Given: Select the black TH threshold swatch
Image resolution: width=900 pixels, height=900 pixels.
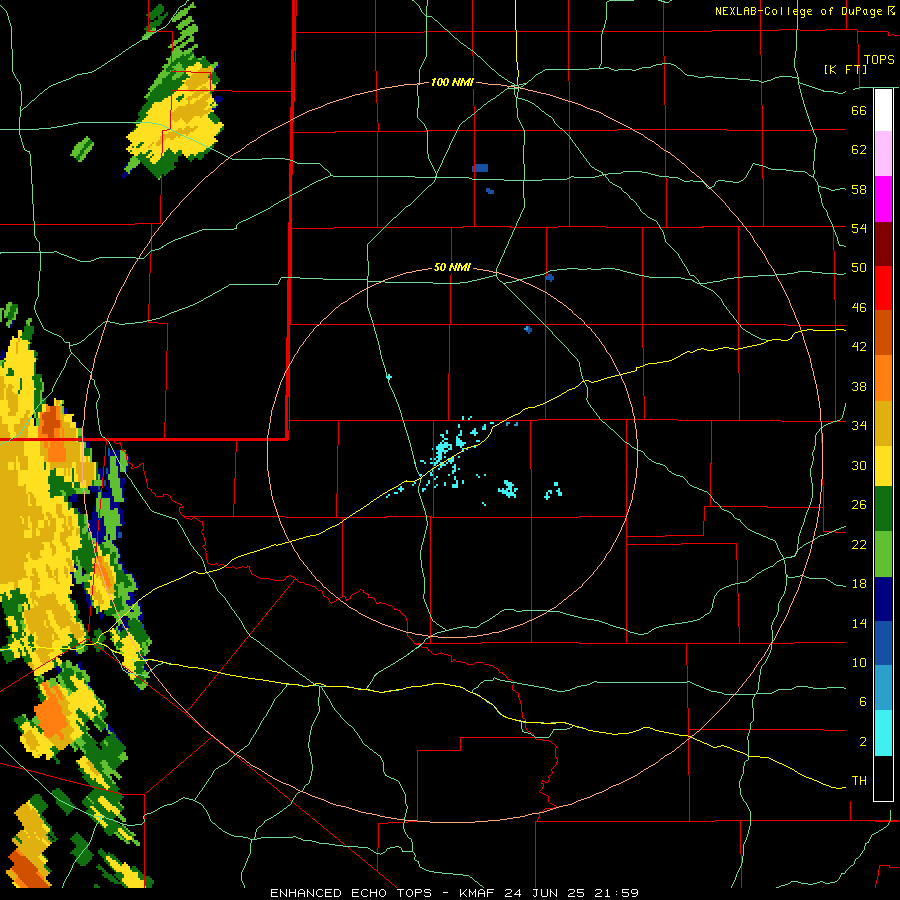Looking at the screenshot, I should click(883, 778).
